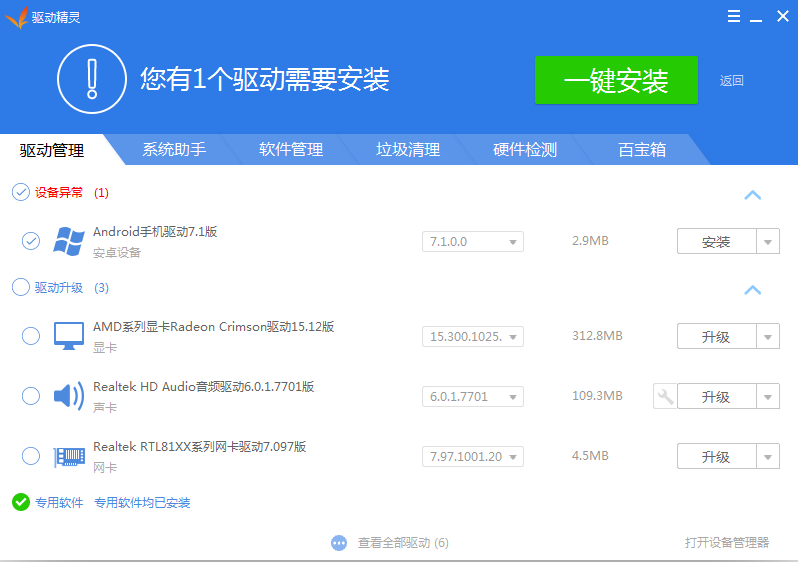Image resolution: width=798 pixels, height=562 pixels.
Task: Open the 查看全部驱动 (6) link
Action: click(x=403, y=543)
